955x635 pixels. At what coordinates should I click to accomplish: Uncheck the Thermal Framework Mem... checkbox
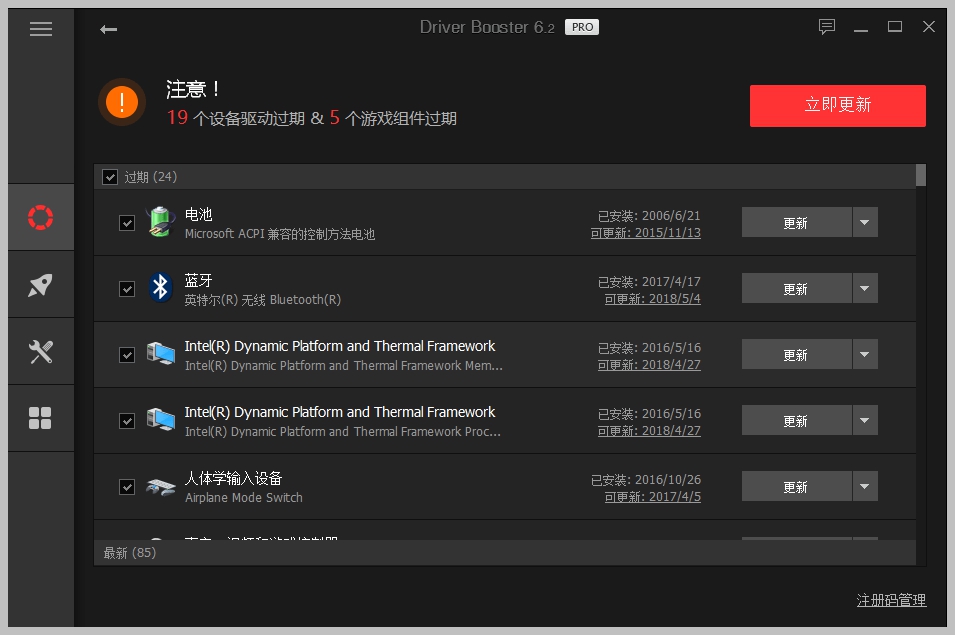coord(127,355)
